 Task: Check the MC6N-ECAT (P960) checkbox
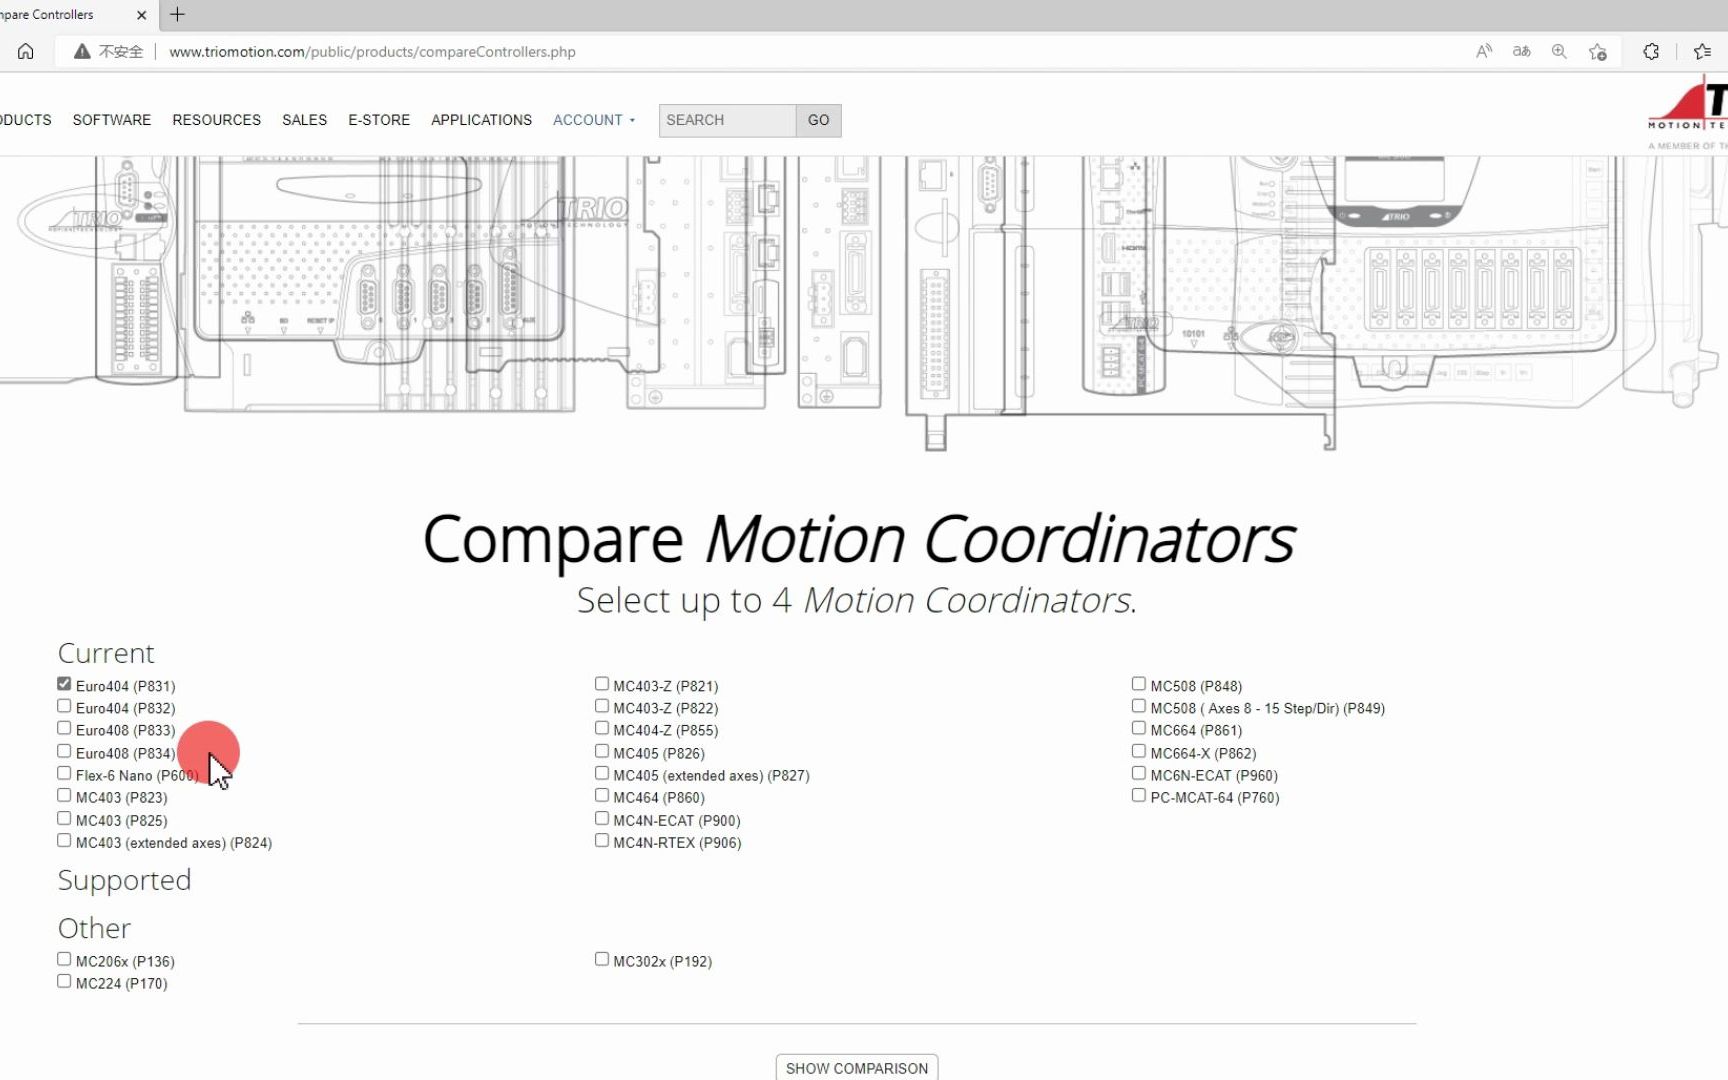click(1139, 773)
